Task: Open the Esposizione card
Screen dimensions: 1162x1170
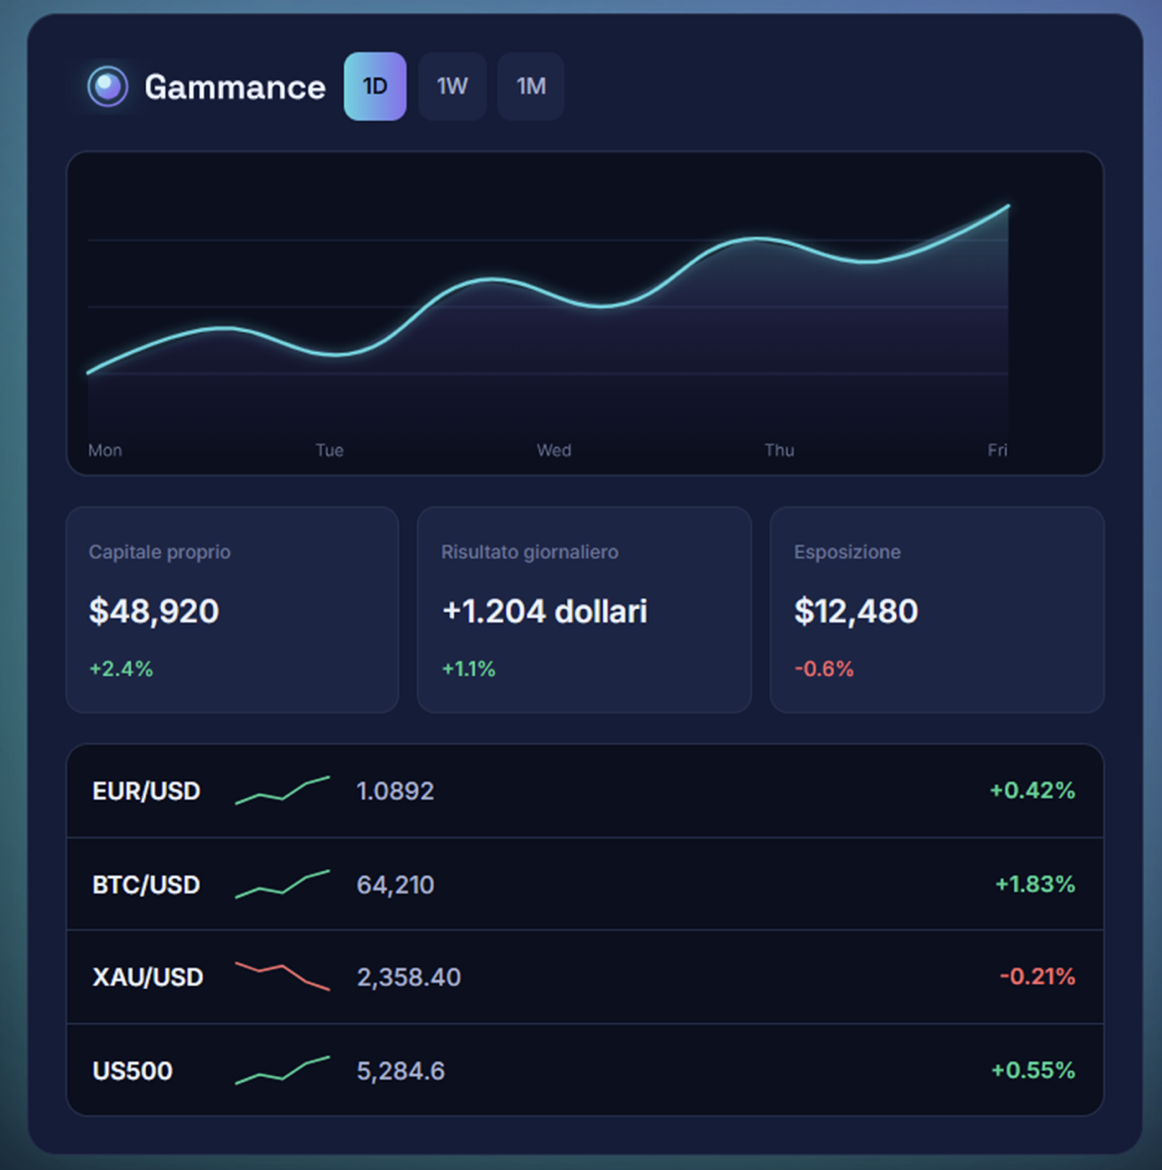Action: click(x=937, y=610)
